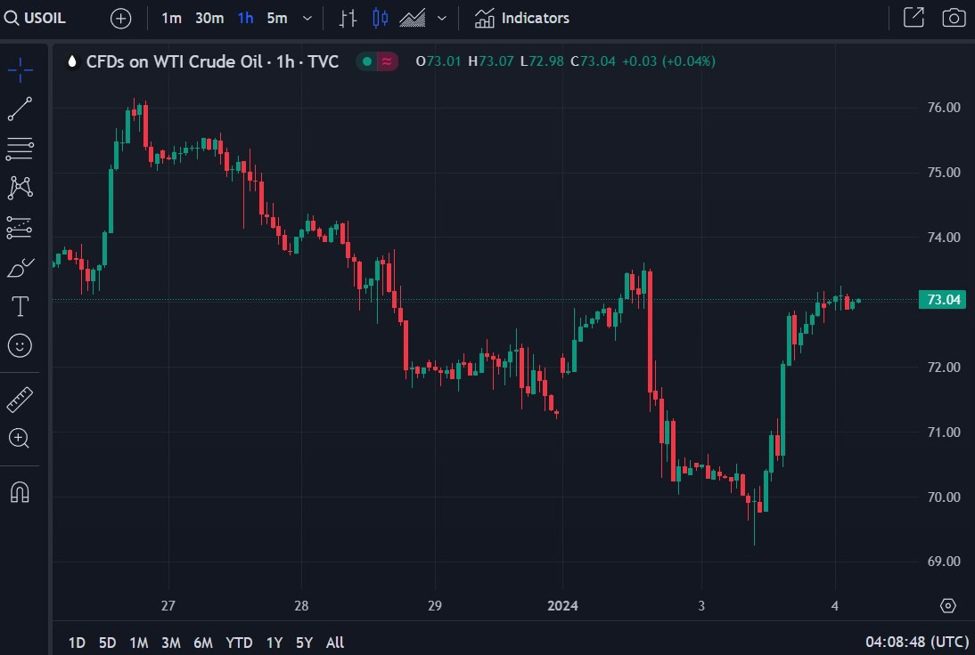
Task: Click the 73.04 current price label
Action: tap(943, 299)
